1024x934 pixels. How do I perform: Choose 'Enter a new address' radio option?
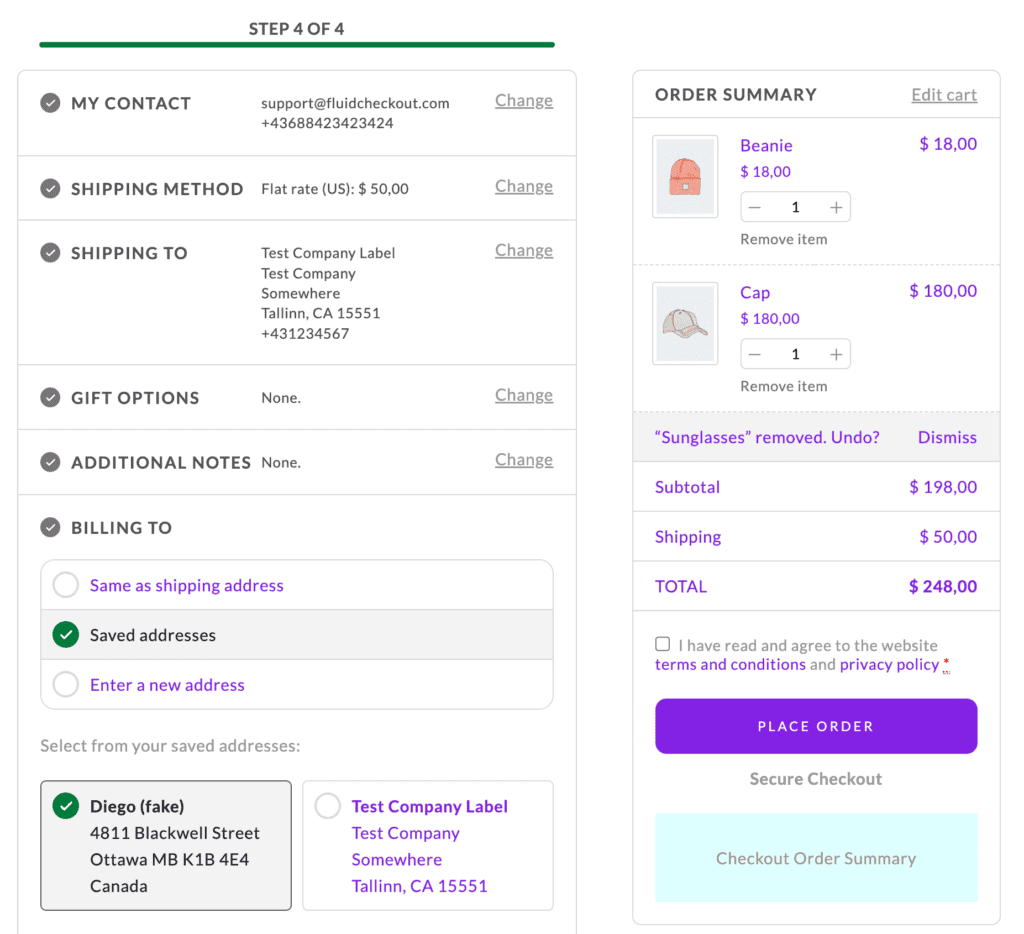(x=66, y=685)
